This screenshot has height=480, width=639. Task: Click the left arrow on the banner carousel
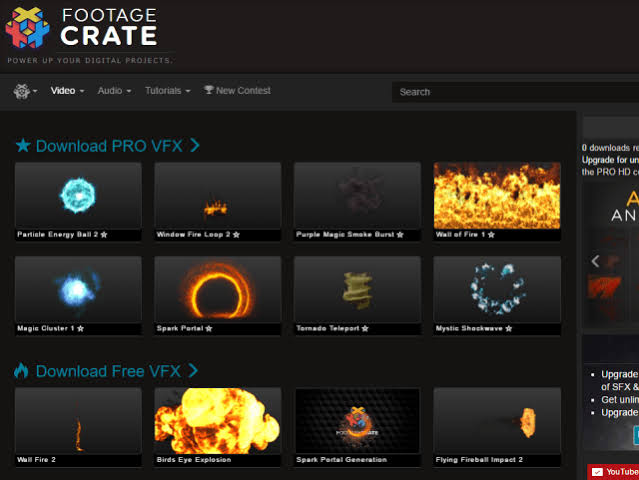coord(596,261)
